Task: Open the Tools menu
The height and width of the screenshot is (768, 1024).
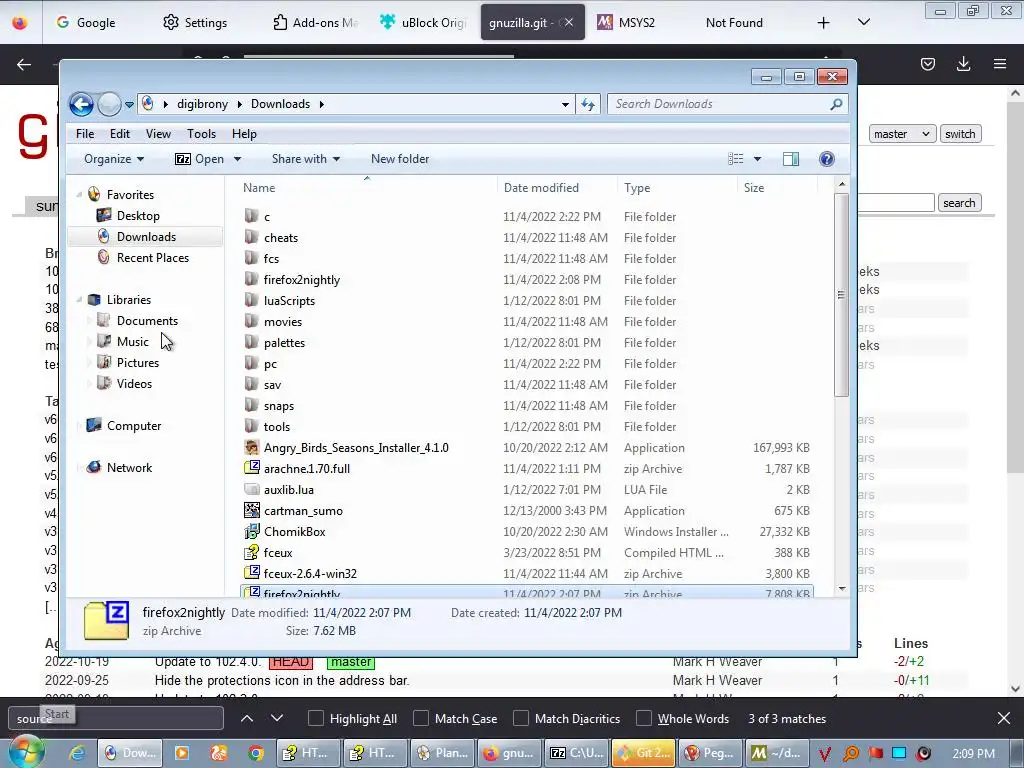Action: pos(201,134)
